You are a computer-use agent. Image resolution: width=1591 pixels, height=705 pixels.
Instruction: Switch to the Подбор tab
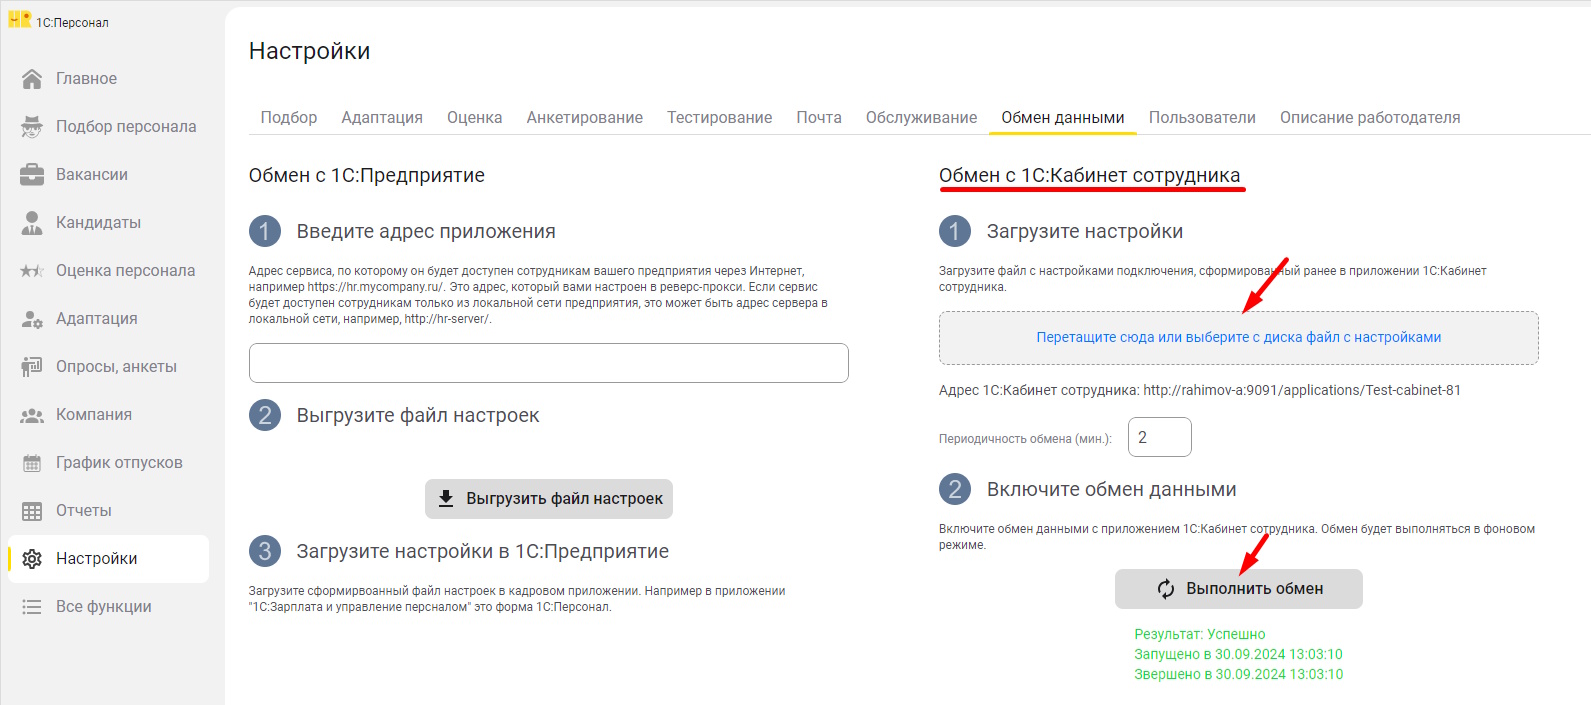coord(289,117)
